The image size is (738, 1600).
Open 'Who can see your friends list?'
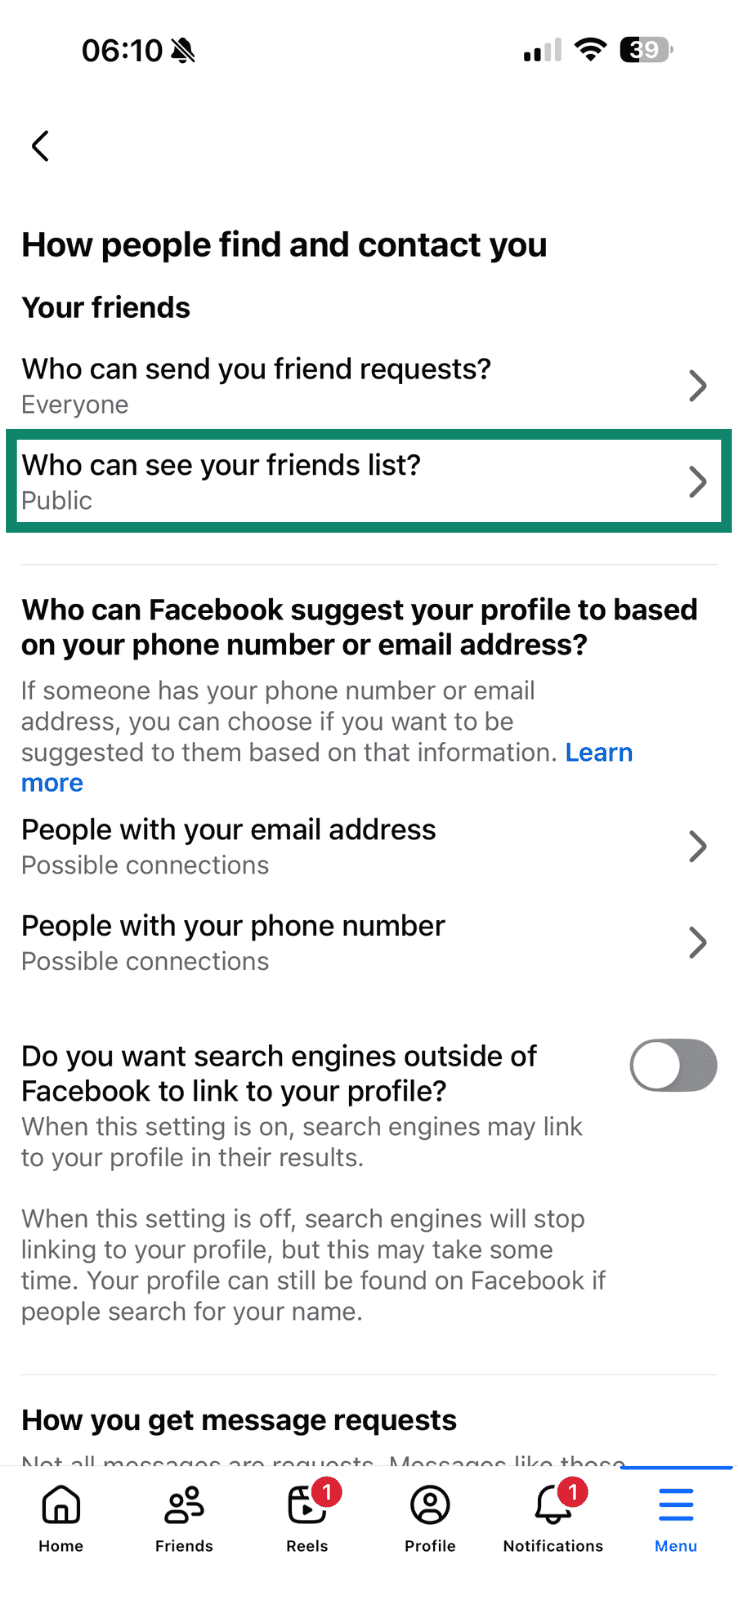(221, 466)
